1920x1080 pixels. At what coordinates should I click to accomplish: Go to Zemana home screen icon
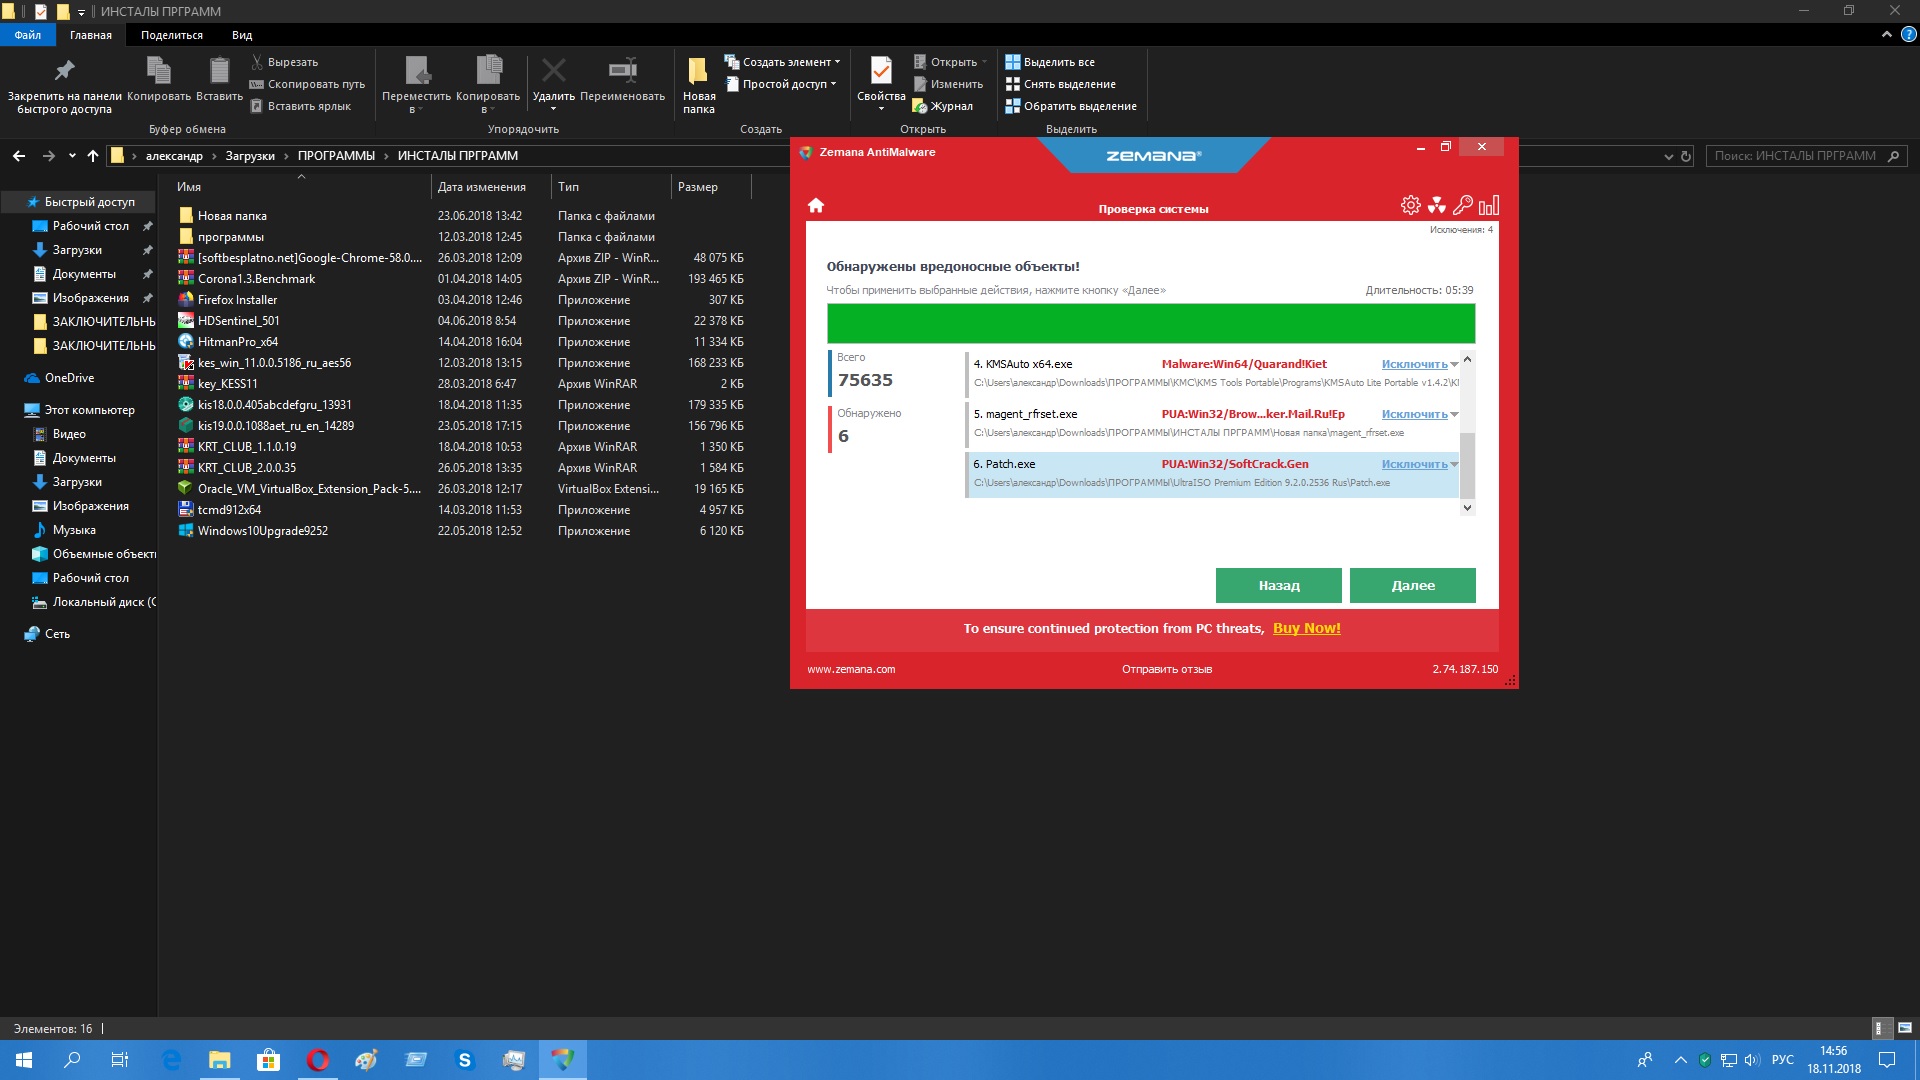coord(816,205)
